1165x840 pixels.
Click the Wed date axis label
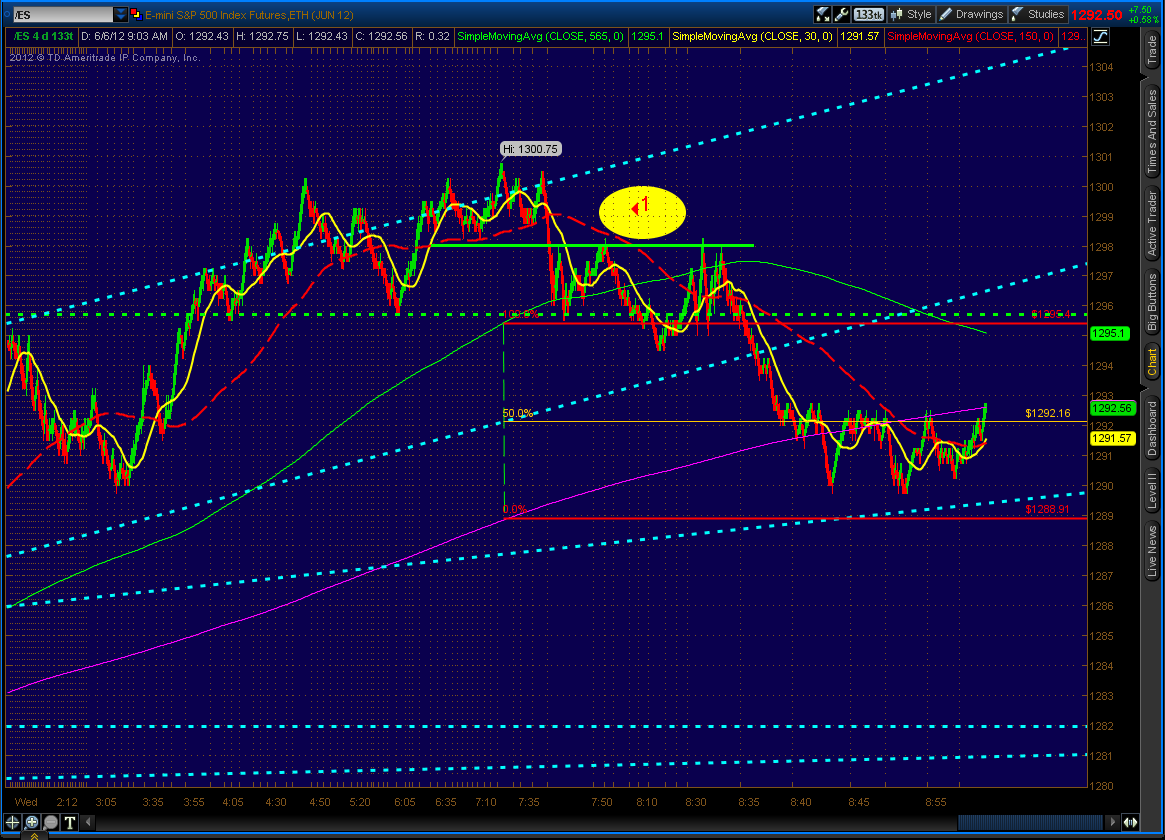26,802
